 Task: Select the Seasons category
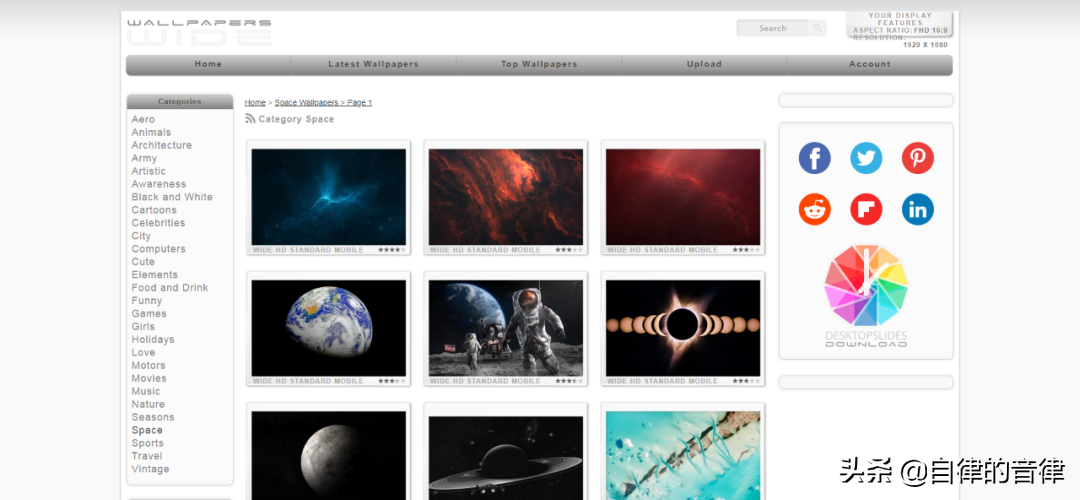pyautogui.click(x=153, y=417)
